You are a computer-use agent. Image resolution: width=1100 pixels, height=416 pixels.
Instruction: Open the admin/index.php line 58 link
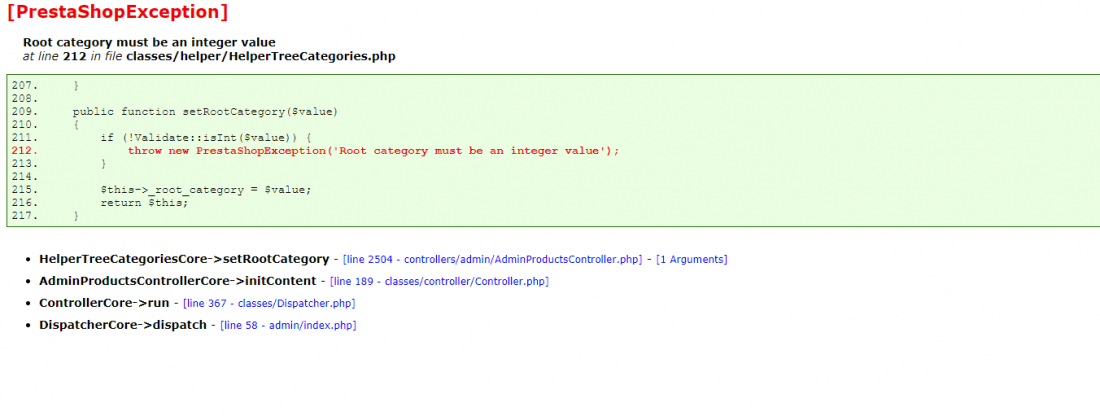[x=288, y=326]
